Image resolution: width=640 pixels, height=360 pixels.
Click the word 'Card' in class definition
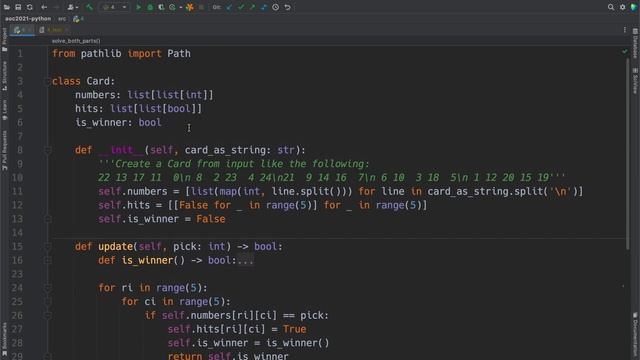click(x=98, y=81)
